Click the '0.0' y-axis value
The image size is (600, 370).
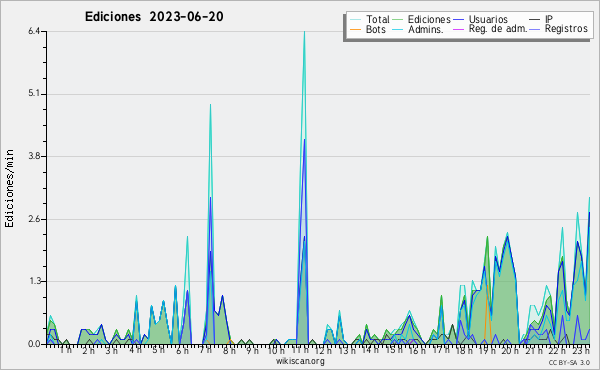34,344
